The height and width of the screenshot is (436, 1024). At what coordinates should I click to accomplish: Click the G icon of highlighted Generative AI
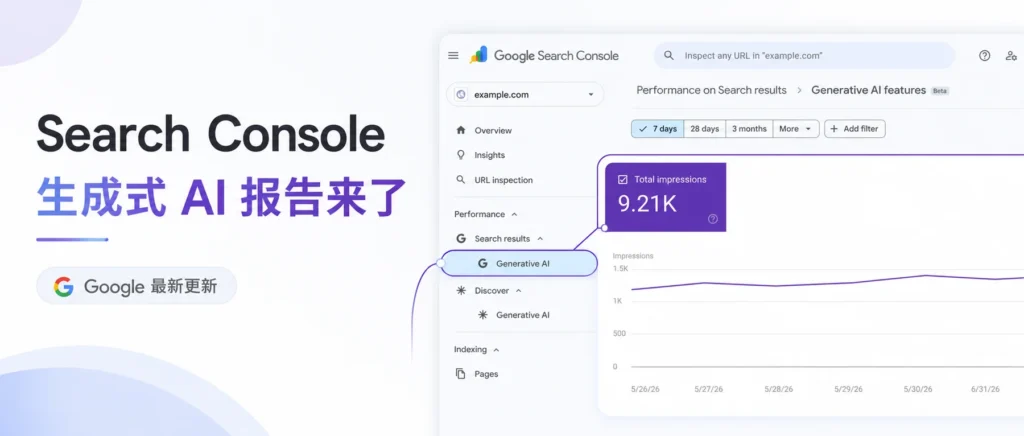[483, 264]
